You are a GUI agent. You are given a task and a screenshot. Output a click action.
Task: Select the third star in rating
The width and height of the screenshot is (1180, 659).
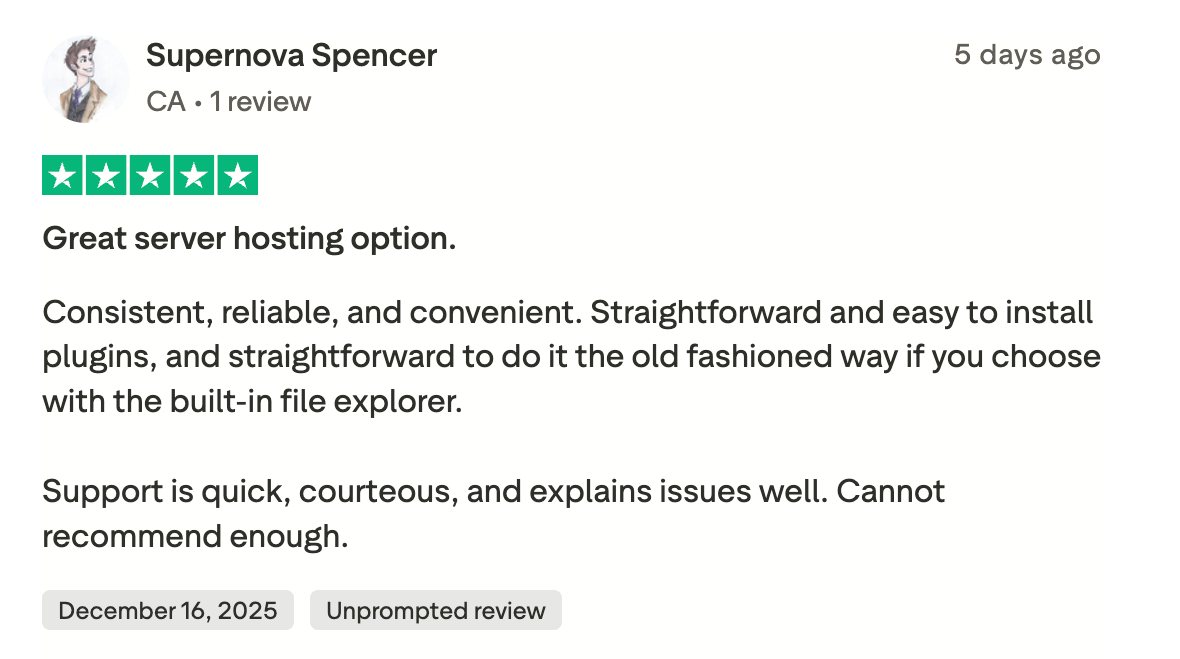(150, 176)
